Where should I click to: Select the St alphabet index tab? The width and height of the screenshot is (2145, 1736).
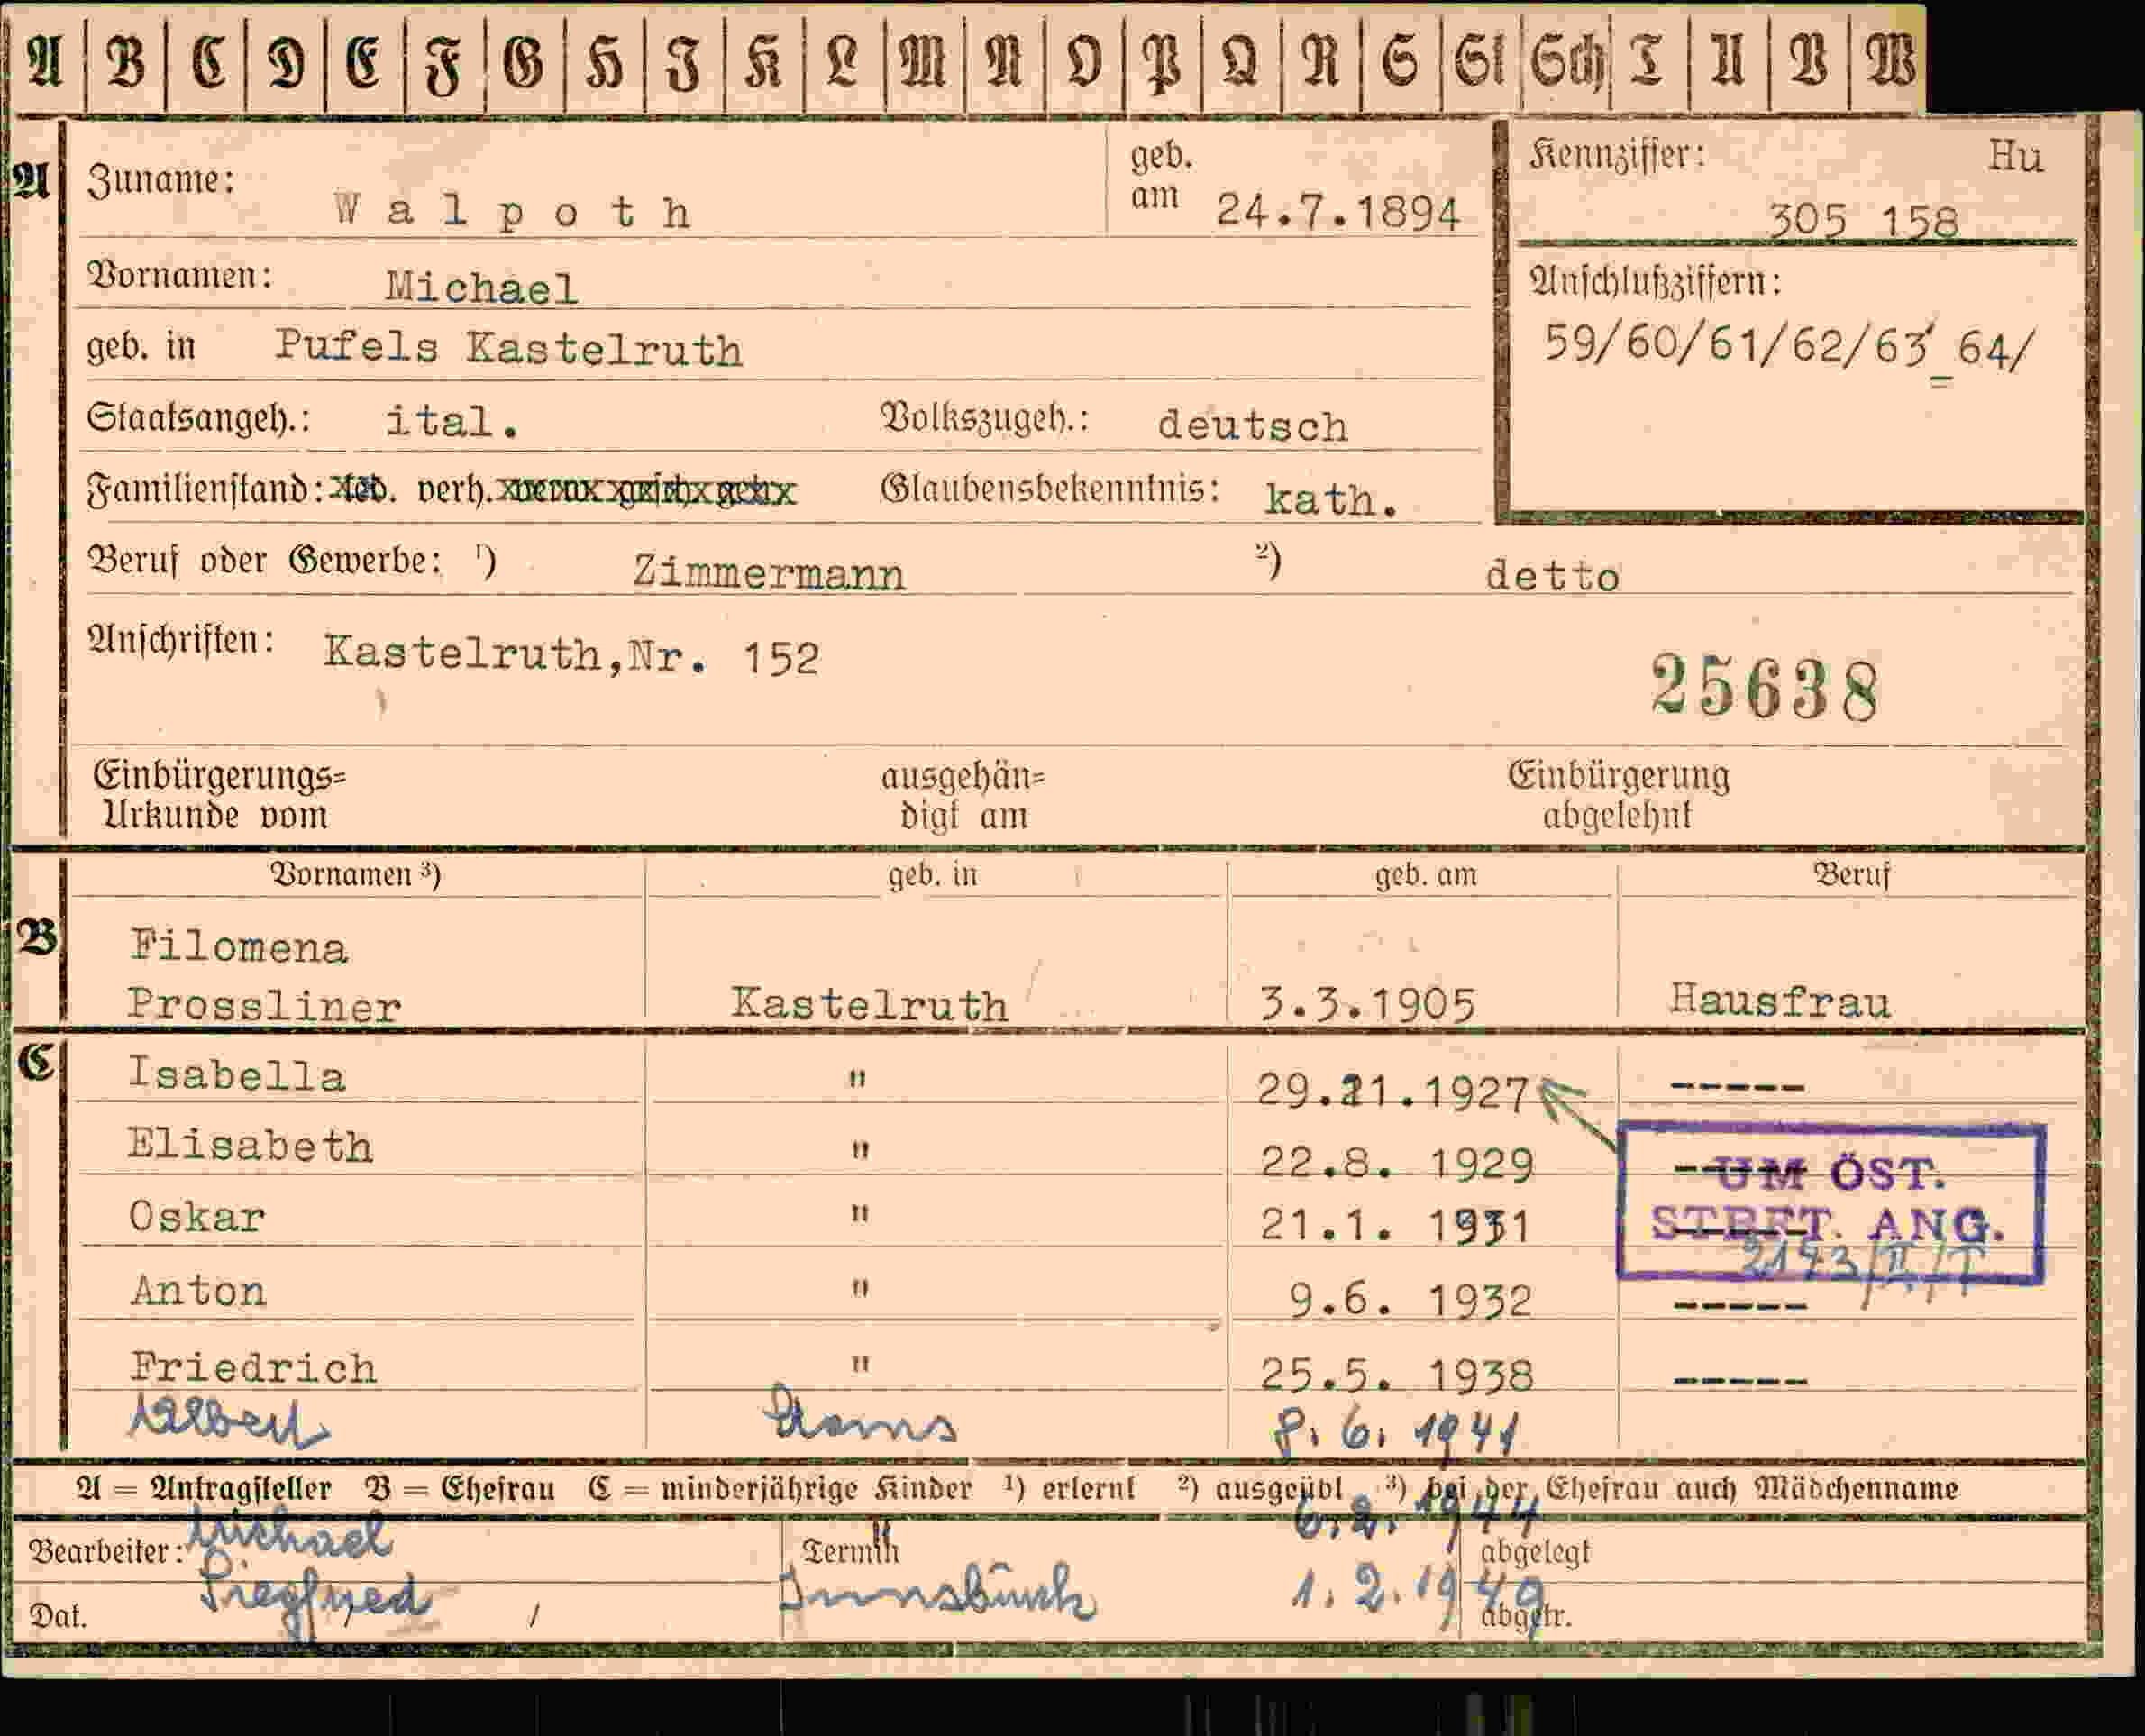(1482, 62)
